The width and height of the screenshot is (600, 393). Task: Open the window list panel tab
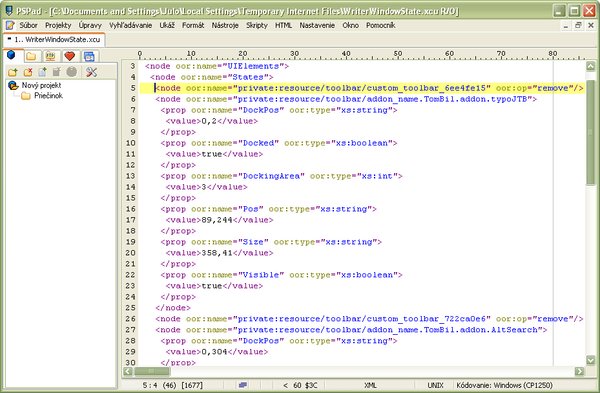89,57
